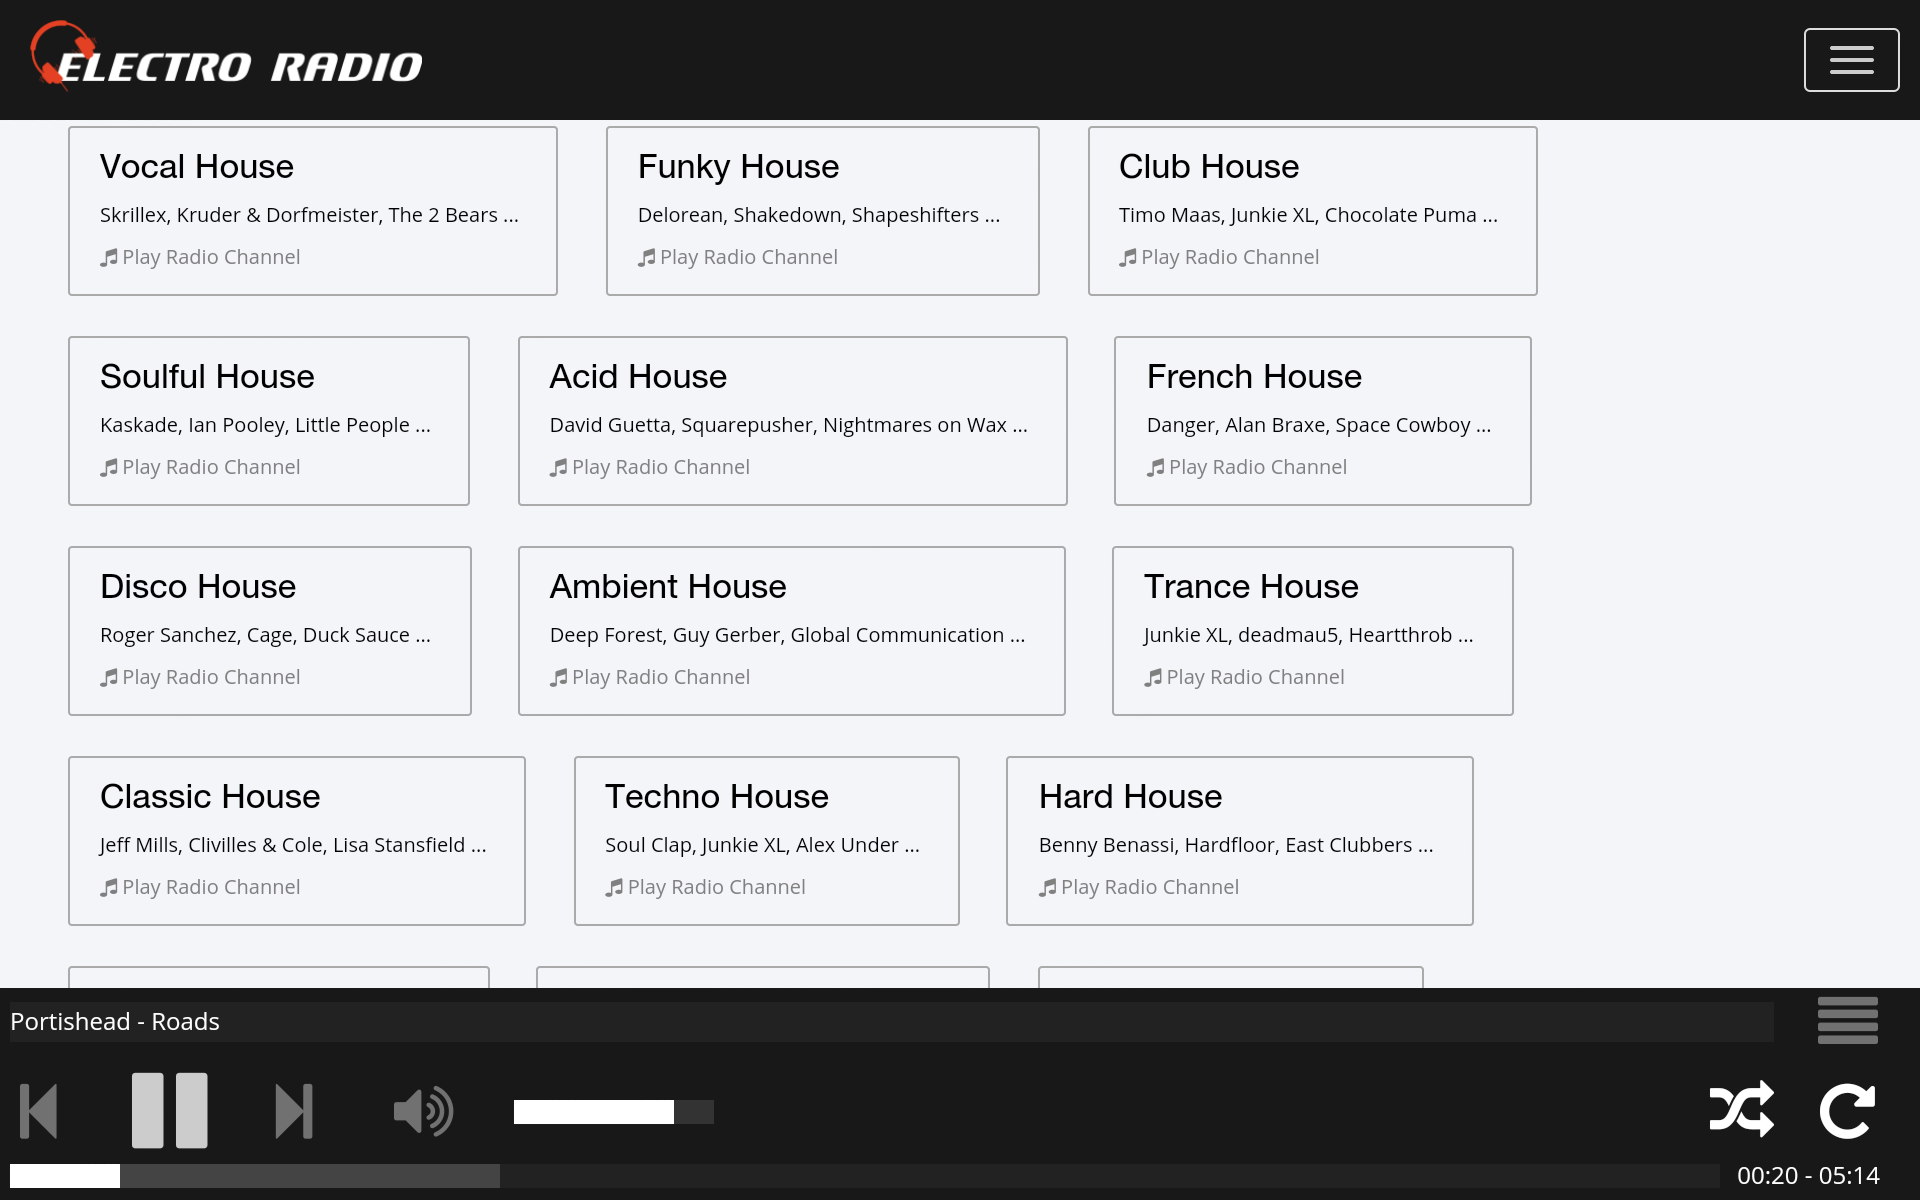
Task: Click the Junkie XL, deadmau5 artist line
Action: pyautogui.click(x=1308, y=635)
